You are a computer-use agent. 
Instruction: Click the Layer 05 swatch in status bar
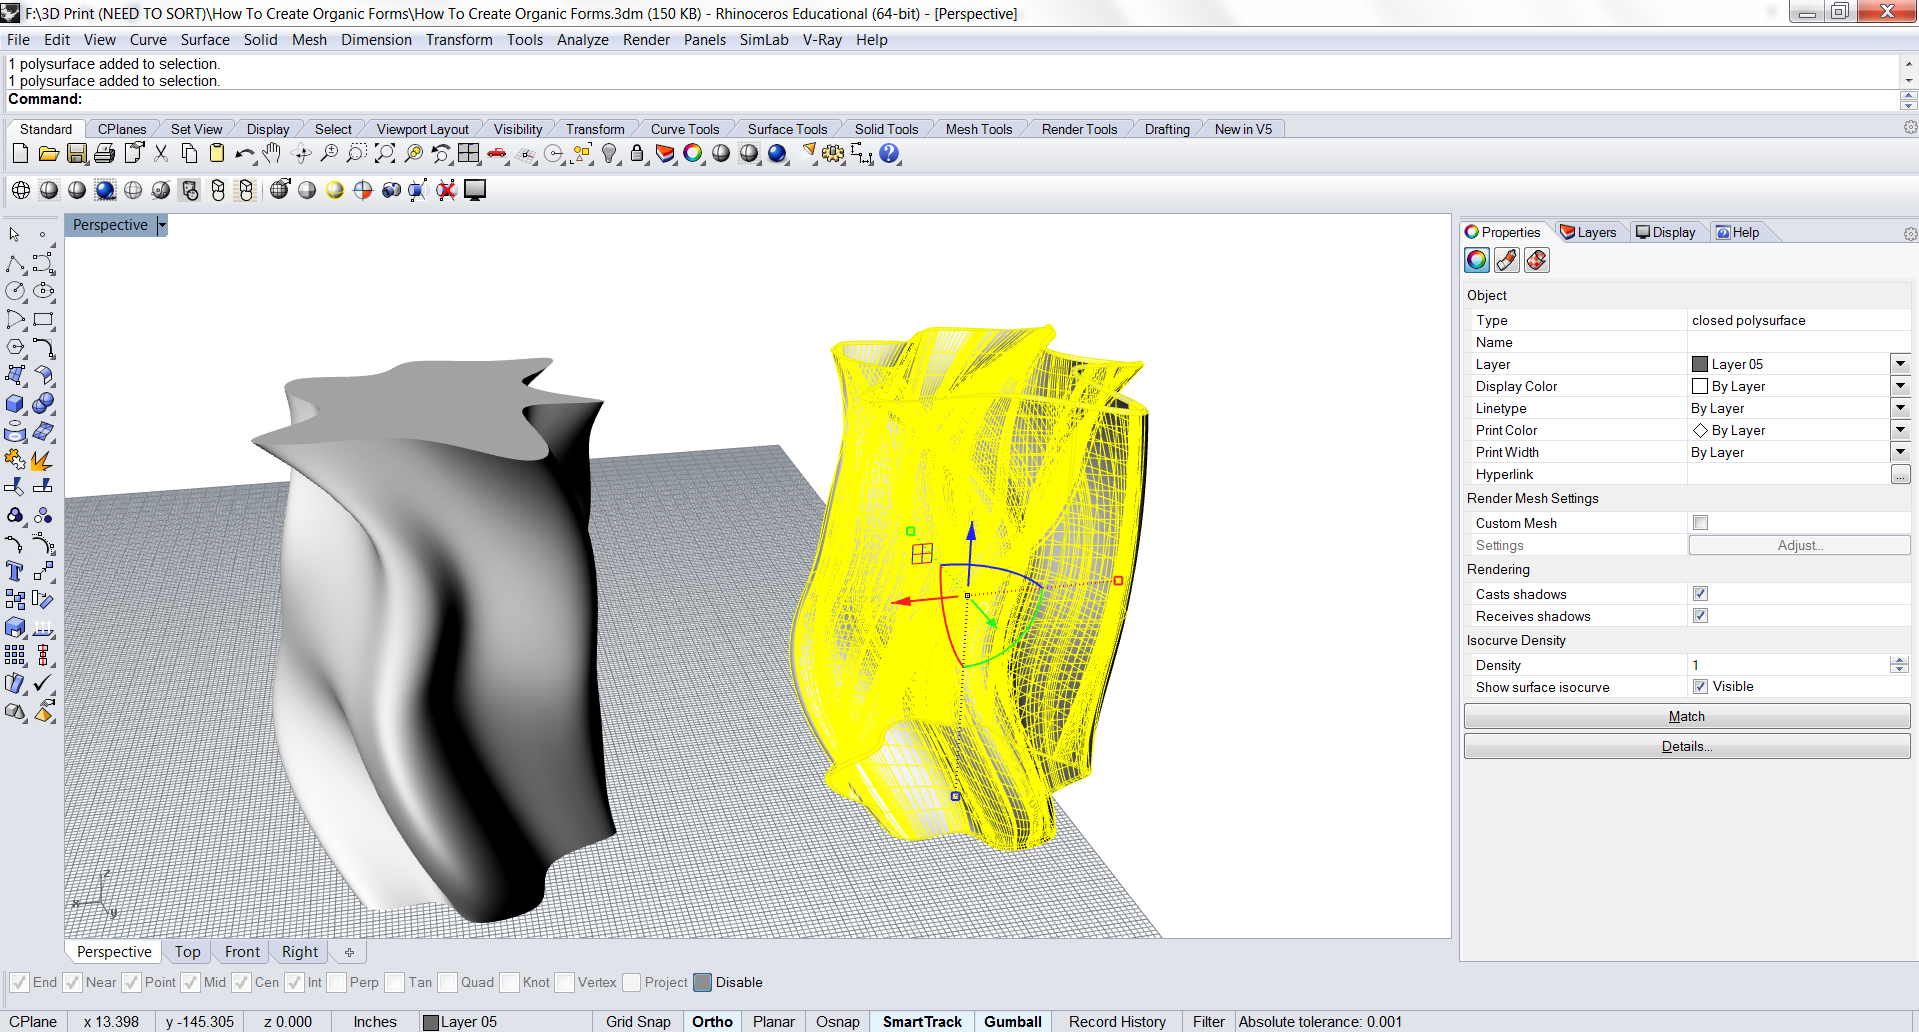click(x=431, y=1022)
